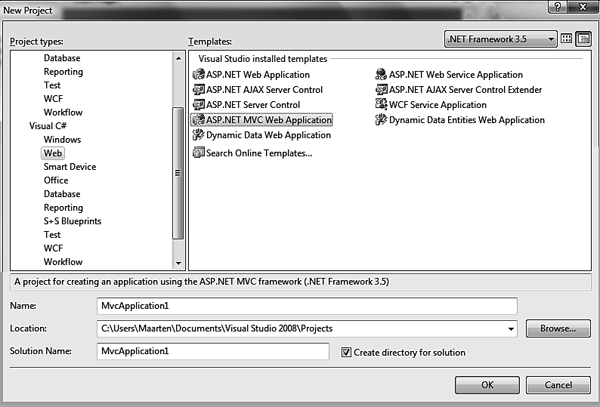Select the ASP.NET Web Service Application icon
The image size is (600, 407).
coord(381,74)
